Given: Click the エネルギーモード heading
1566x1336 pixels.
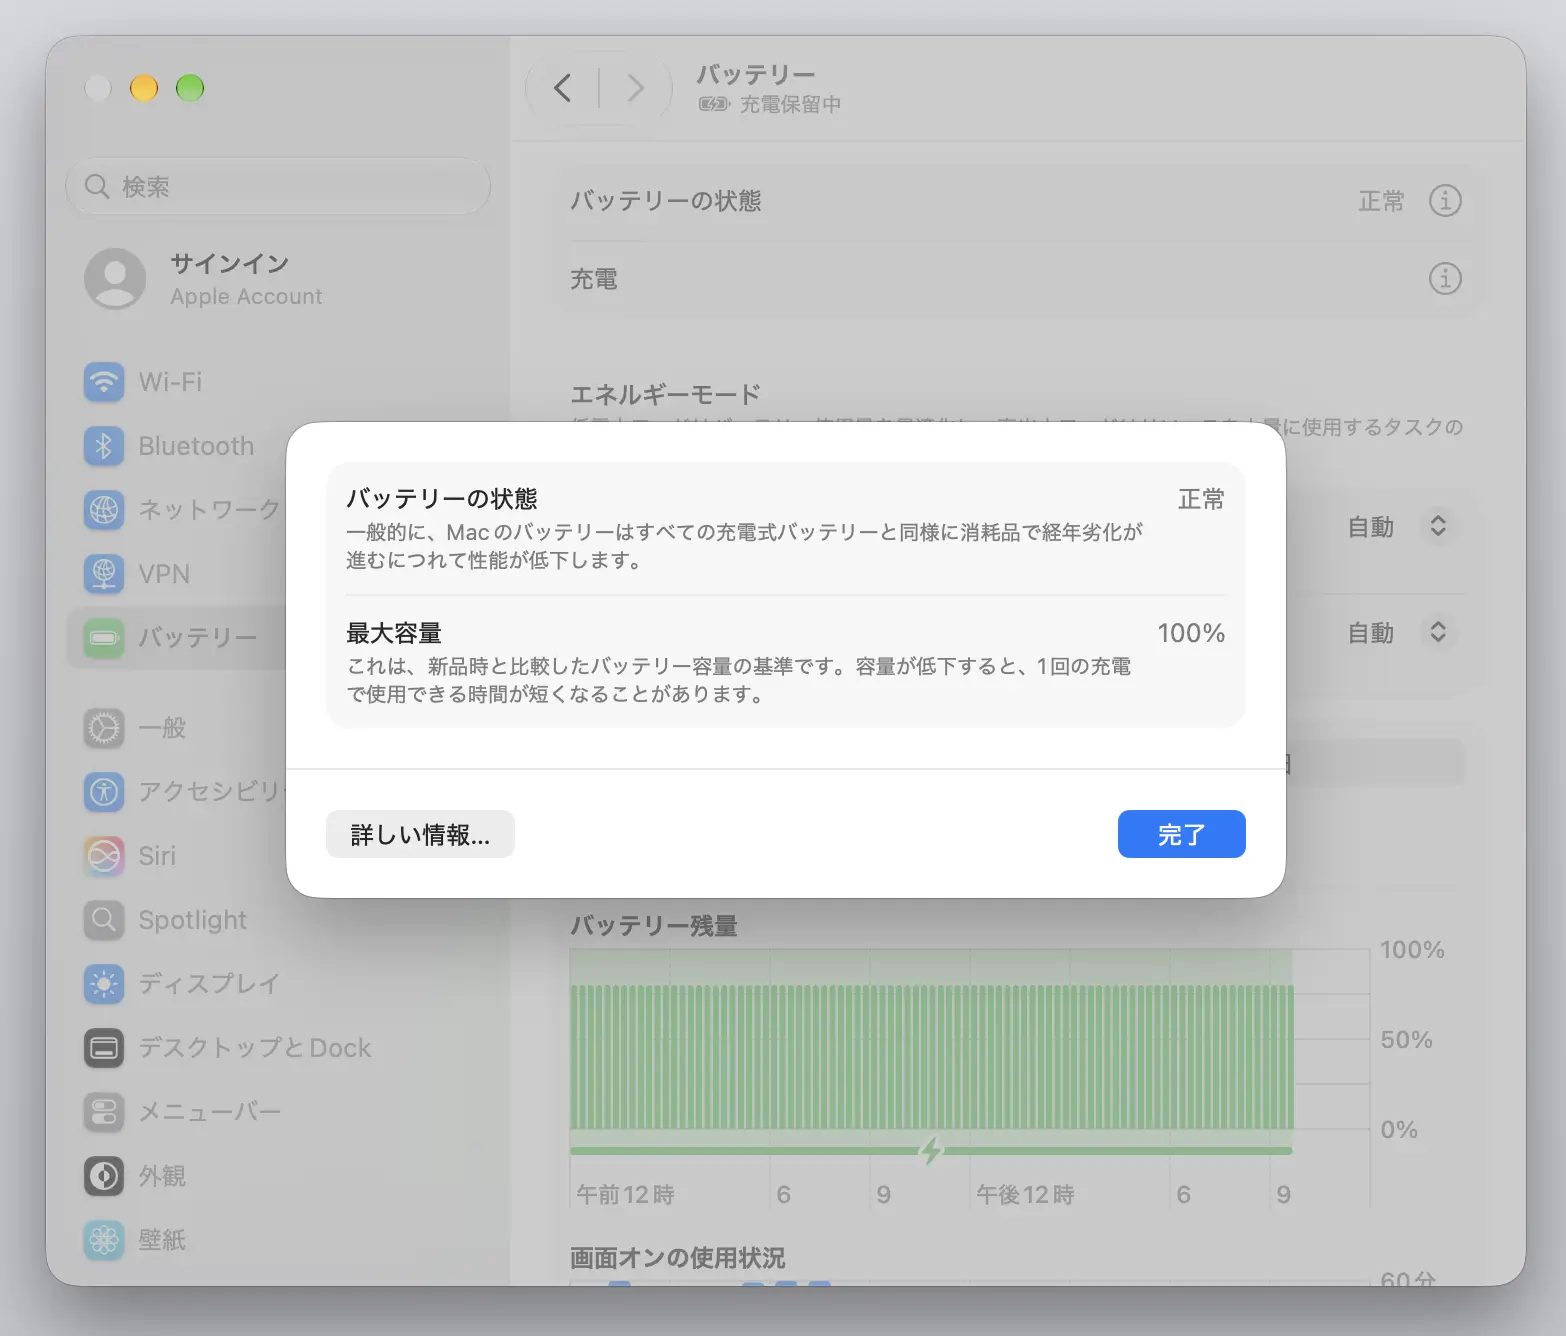Looking at the screenshot, I should 666,394.
